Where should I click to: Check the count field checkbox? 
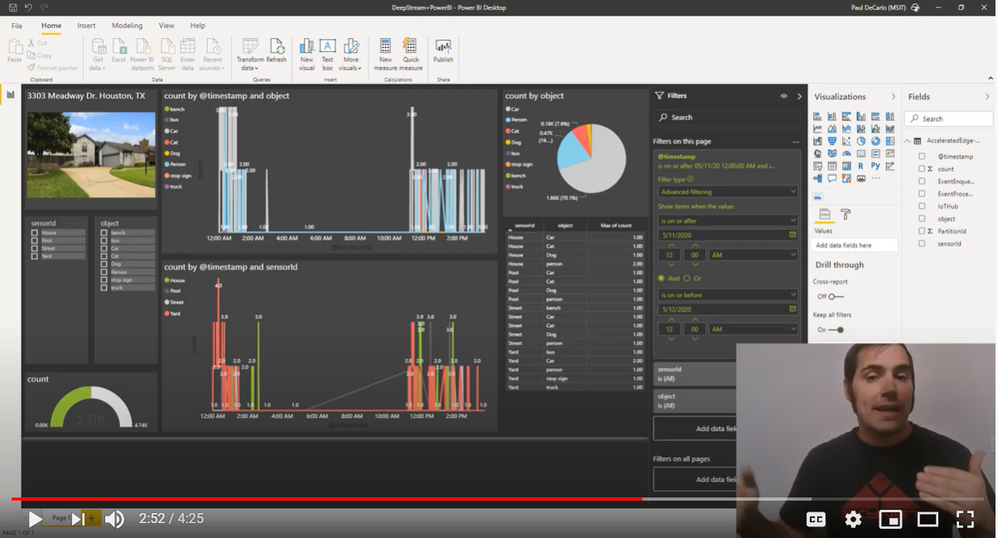[922, 169]
